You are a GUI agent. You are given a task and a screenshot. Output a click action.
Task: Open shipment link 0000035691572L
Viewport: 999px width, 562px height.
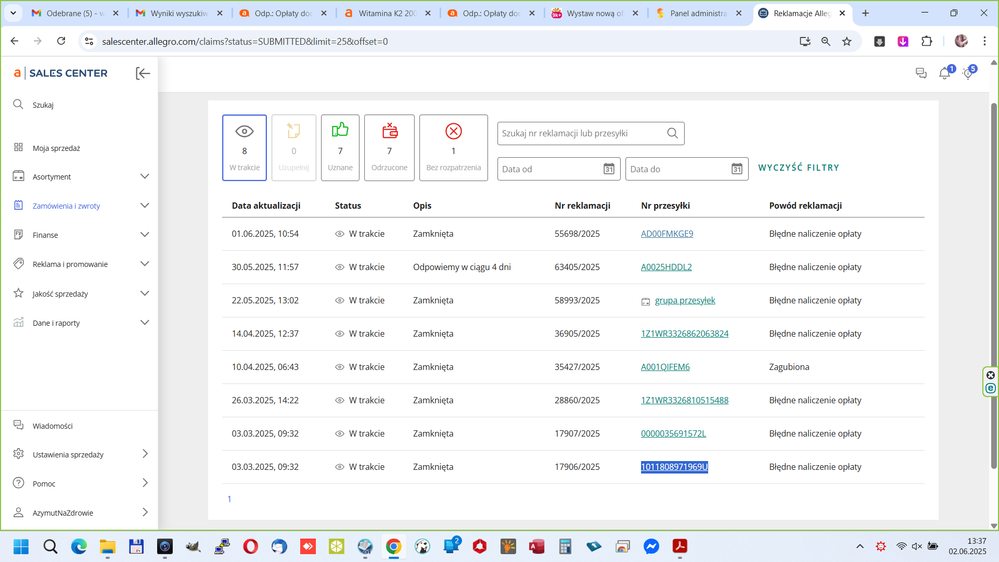[673, 433]
